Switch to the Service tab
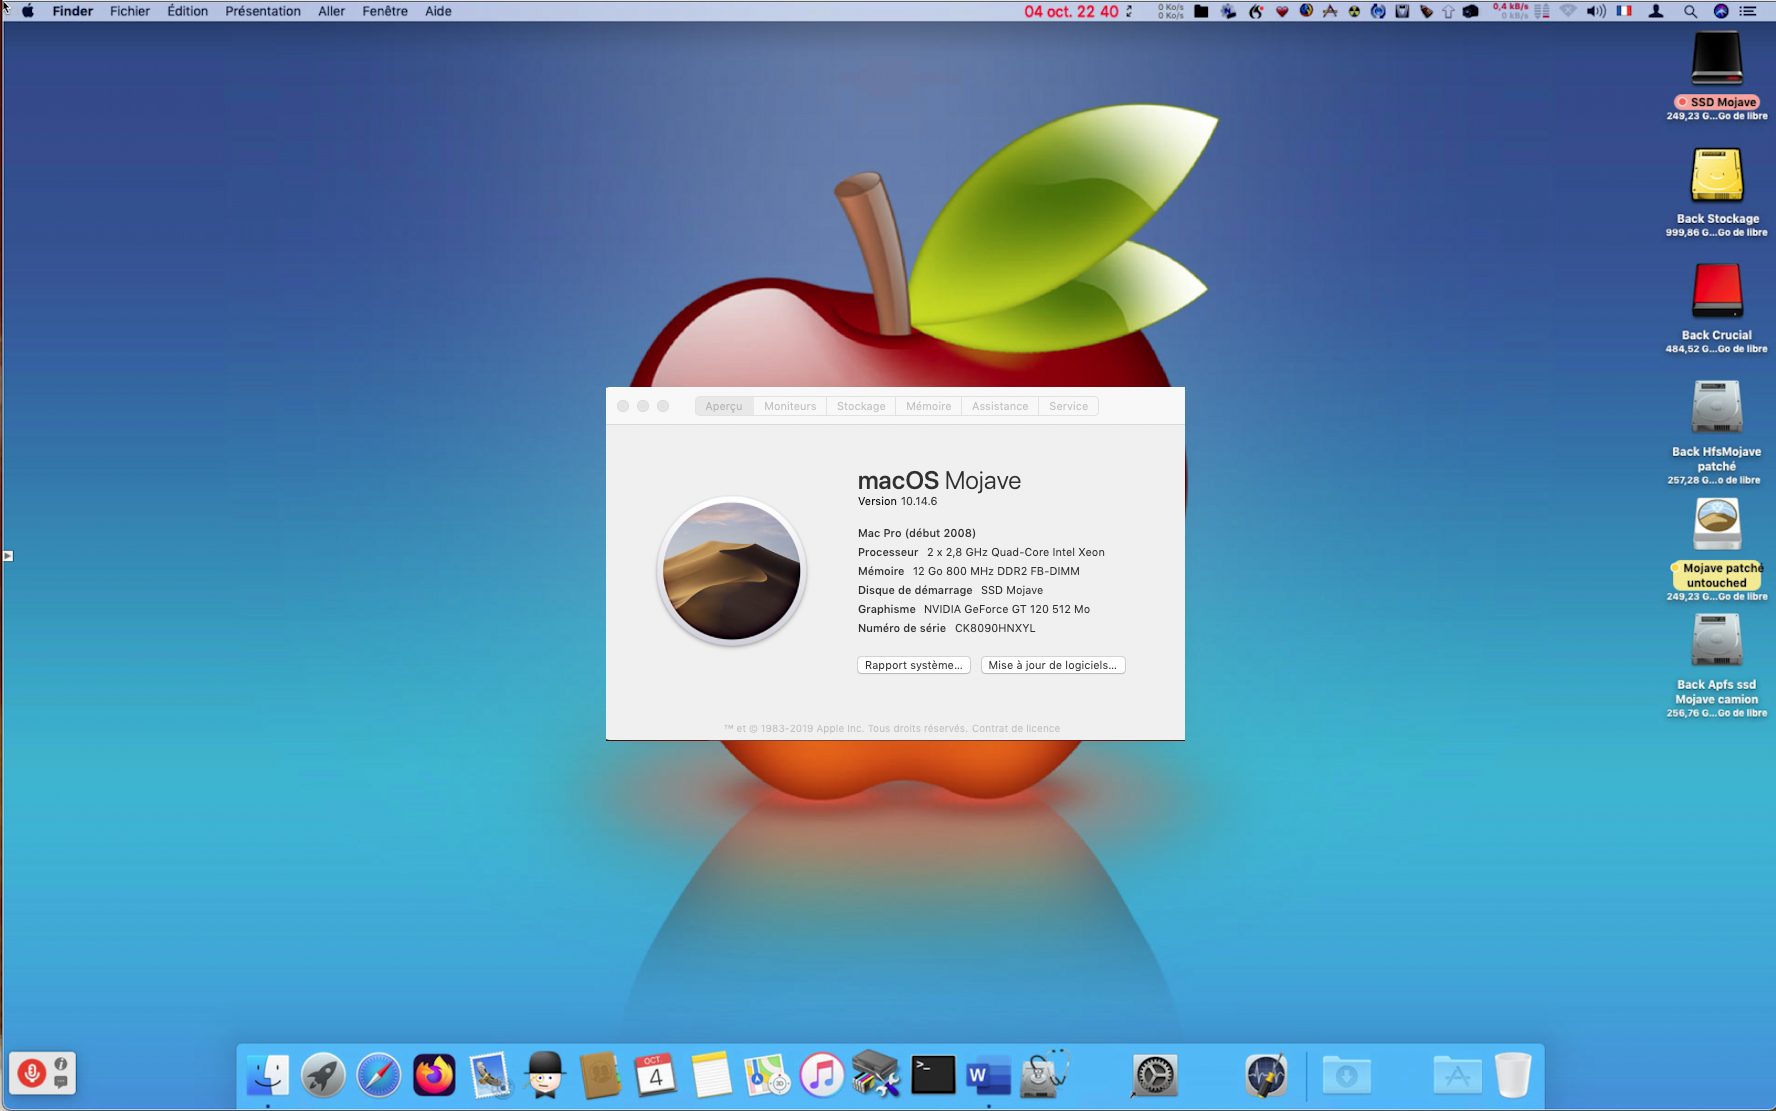1776x1111 pixels. [x=1068, y=406]
